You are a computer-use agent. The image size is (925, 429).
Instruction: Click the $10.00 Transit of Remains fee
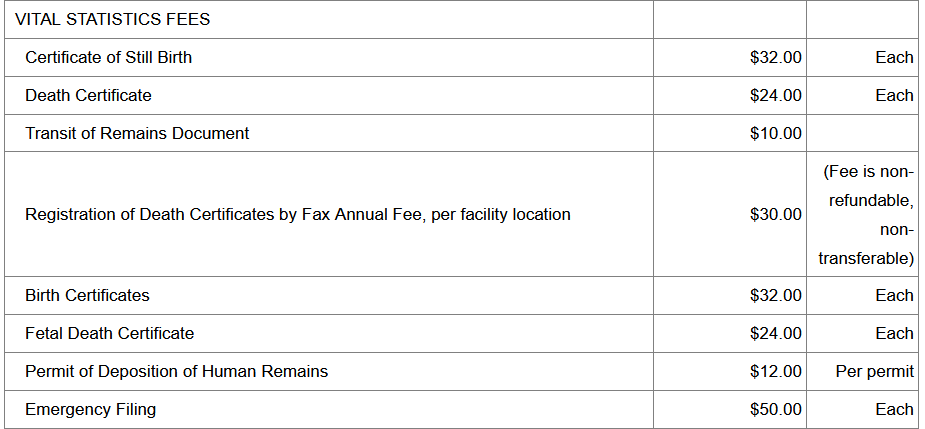pyautogui.click(x=775, y=133)
